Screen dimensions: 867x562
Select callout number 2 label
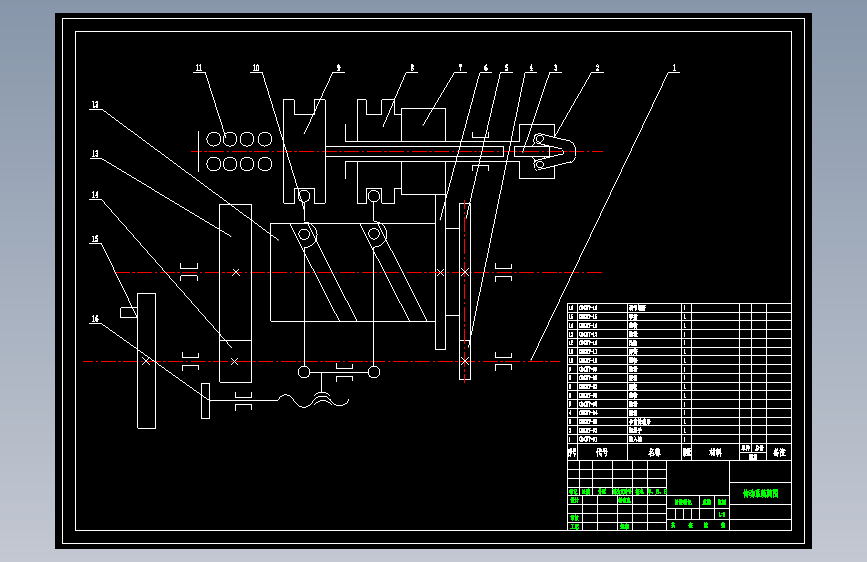[597, 67]
